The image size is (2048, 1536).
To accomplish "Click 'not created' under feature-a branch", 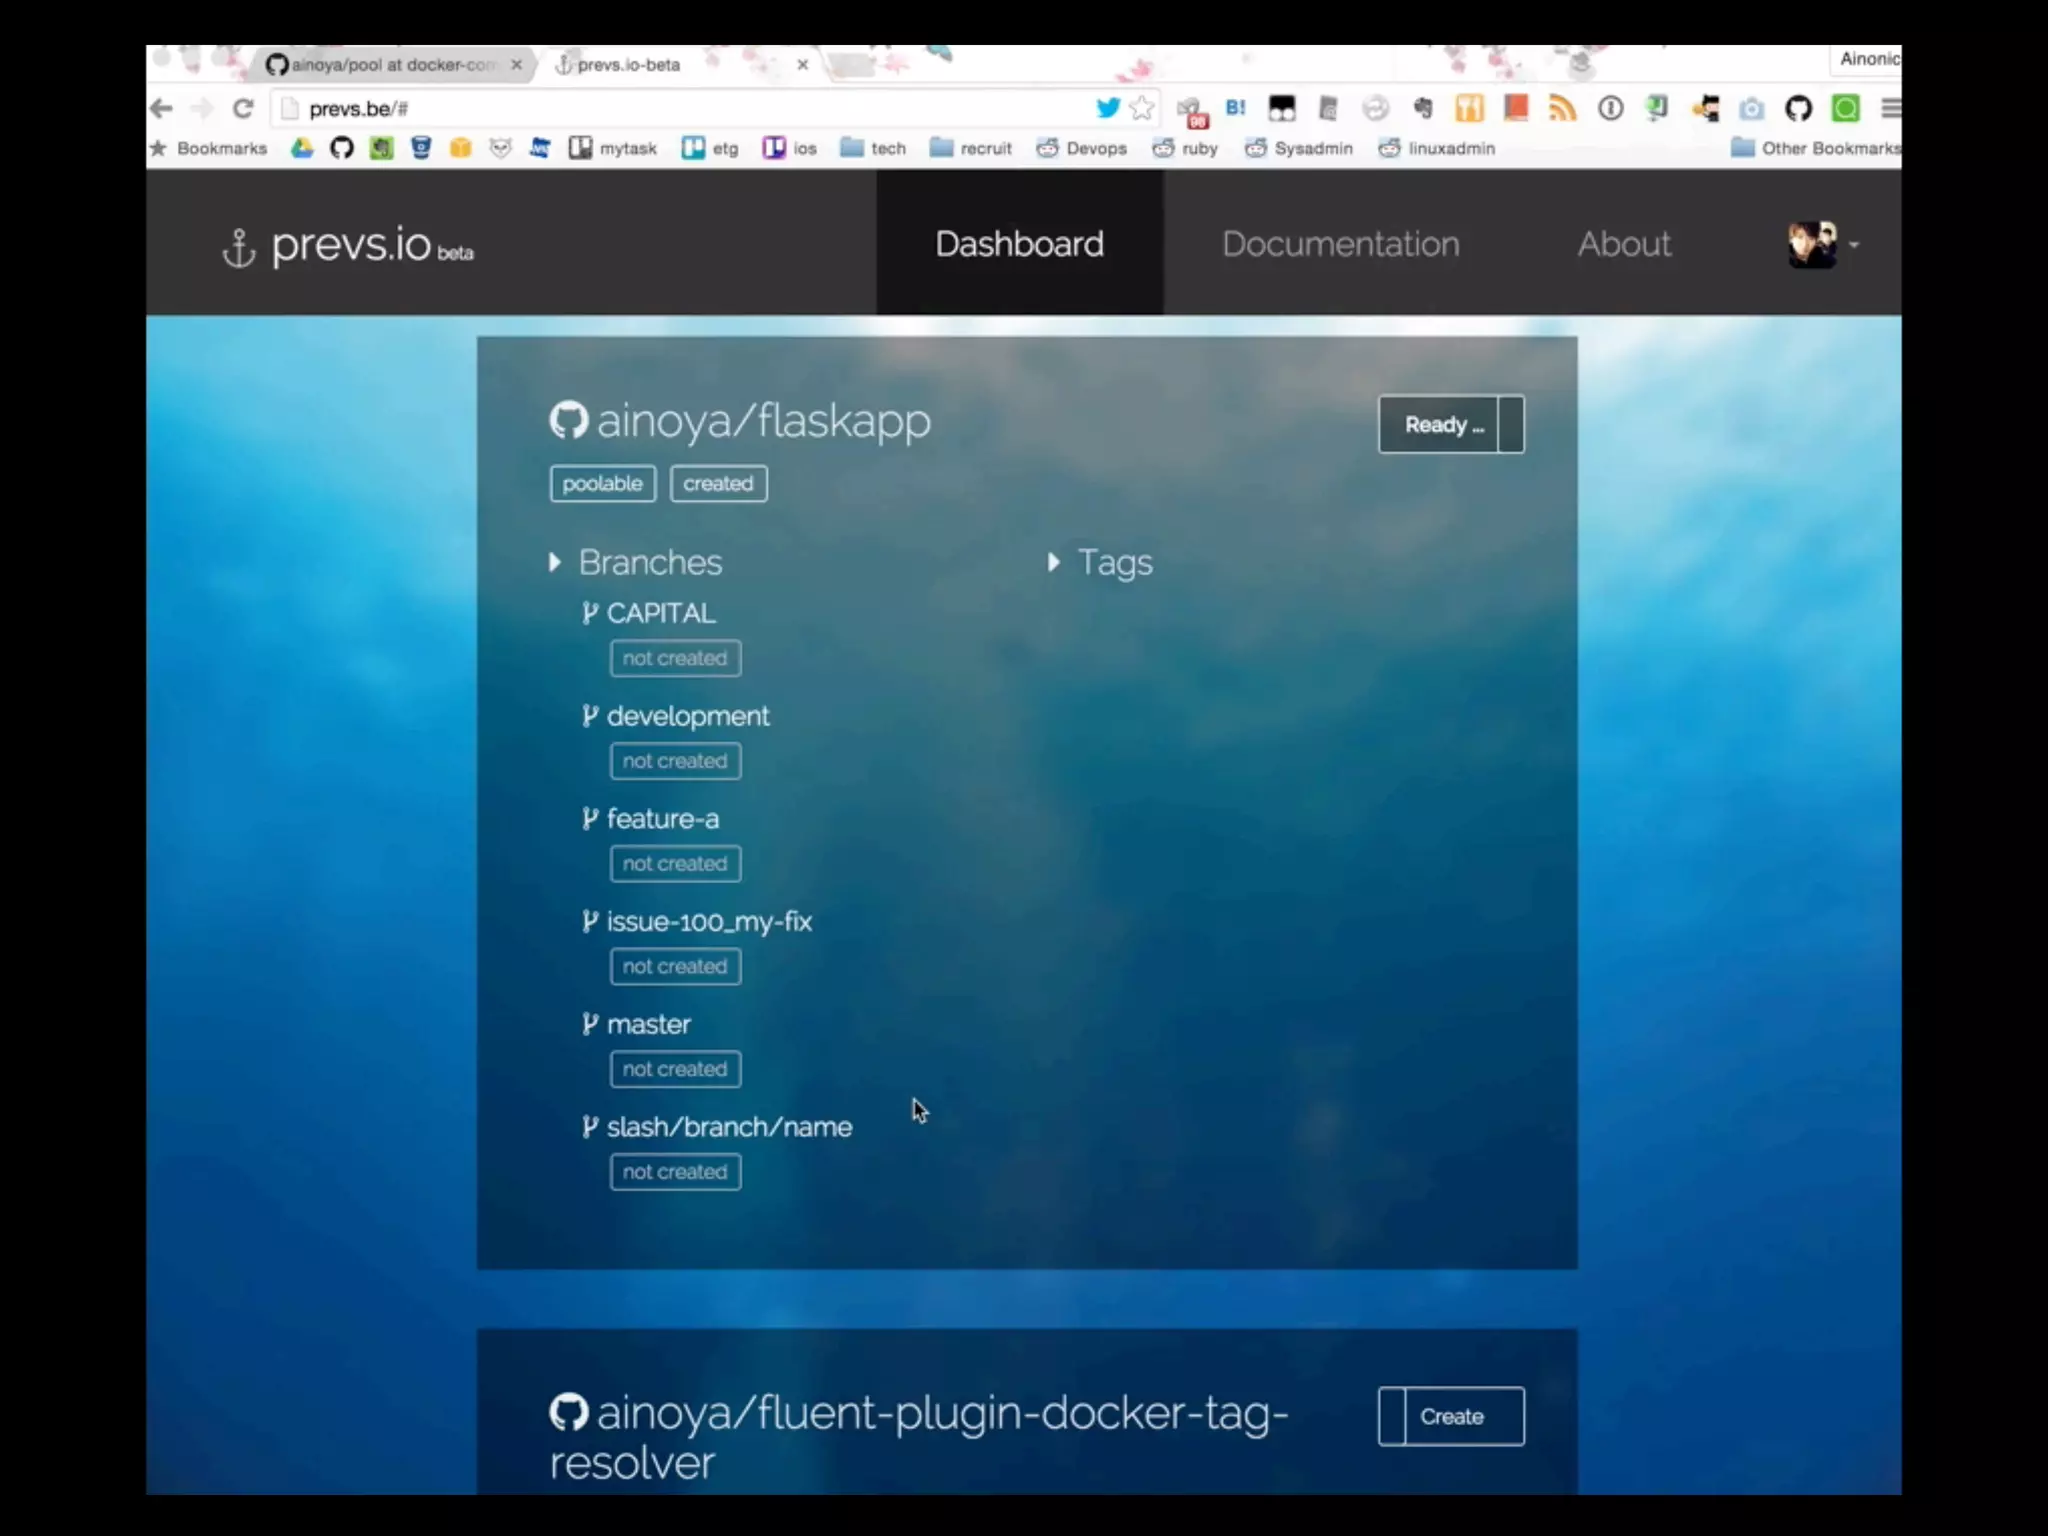I will (x=675, y=864).
